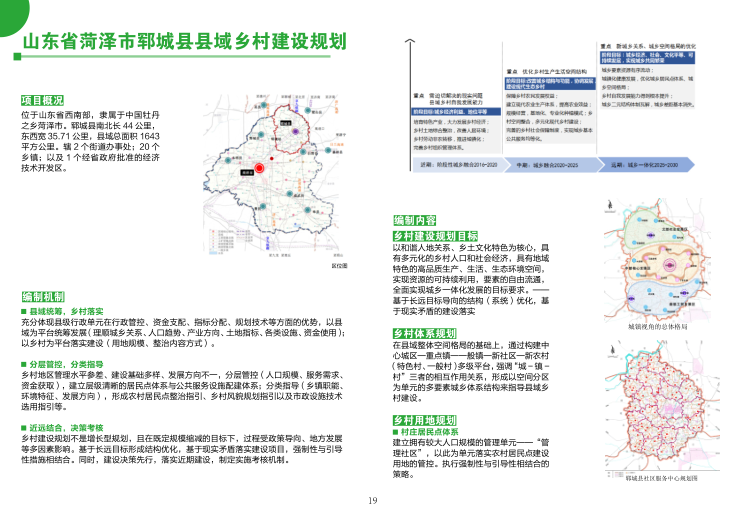Image resolution: width=741 pixels, height=521 pixels.
Task: Click the paragraph starting 充分体现县级行政单元
Action: point(183,332)
